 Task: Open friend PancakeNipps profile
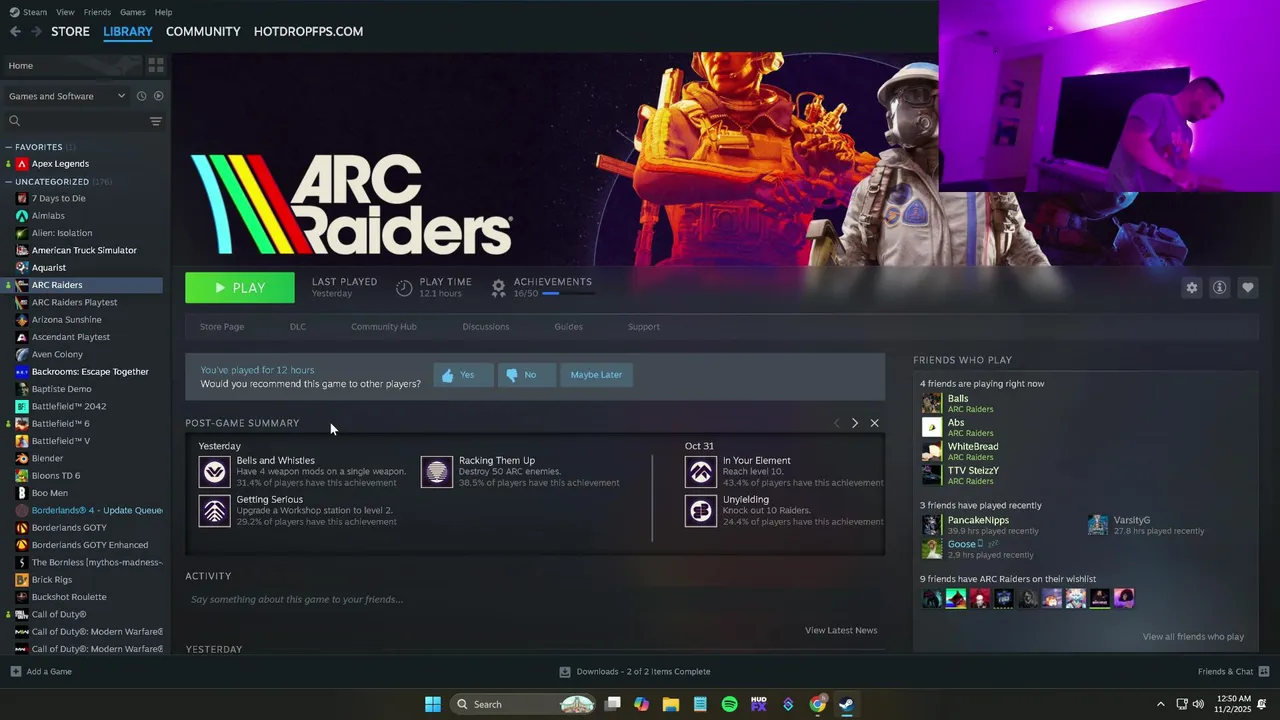(x=978, y=520)
